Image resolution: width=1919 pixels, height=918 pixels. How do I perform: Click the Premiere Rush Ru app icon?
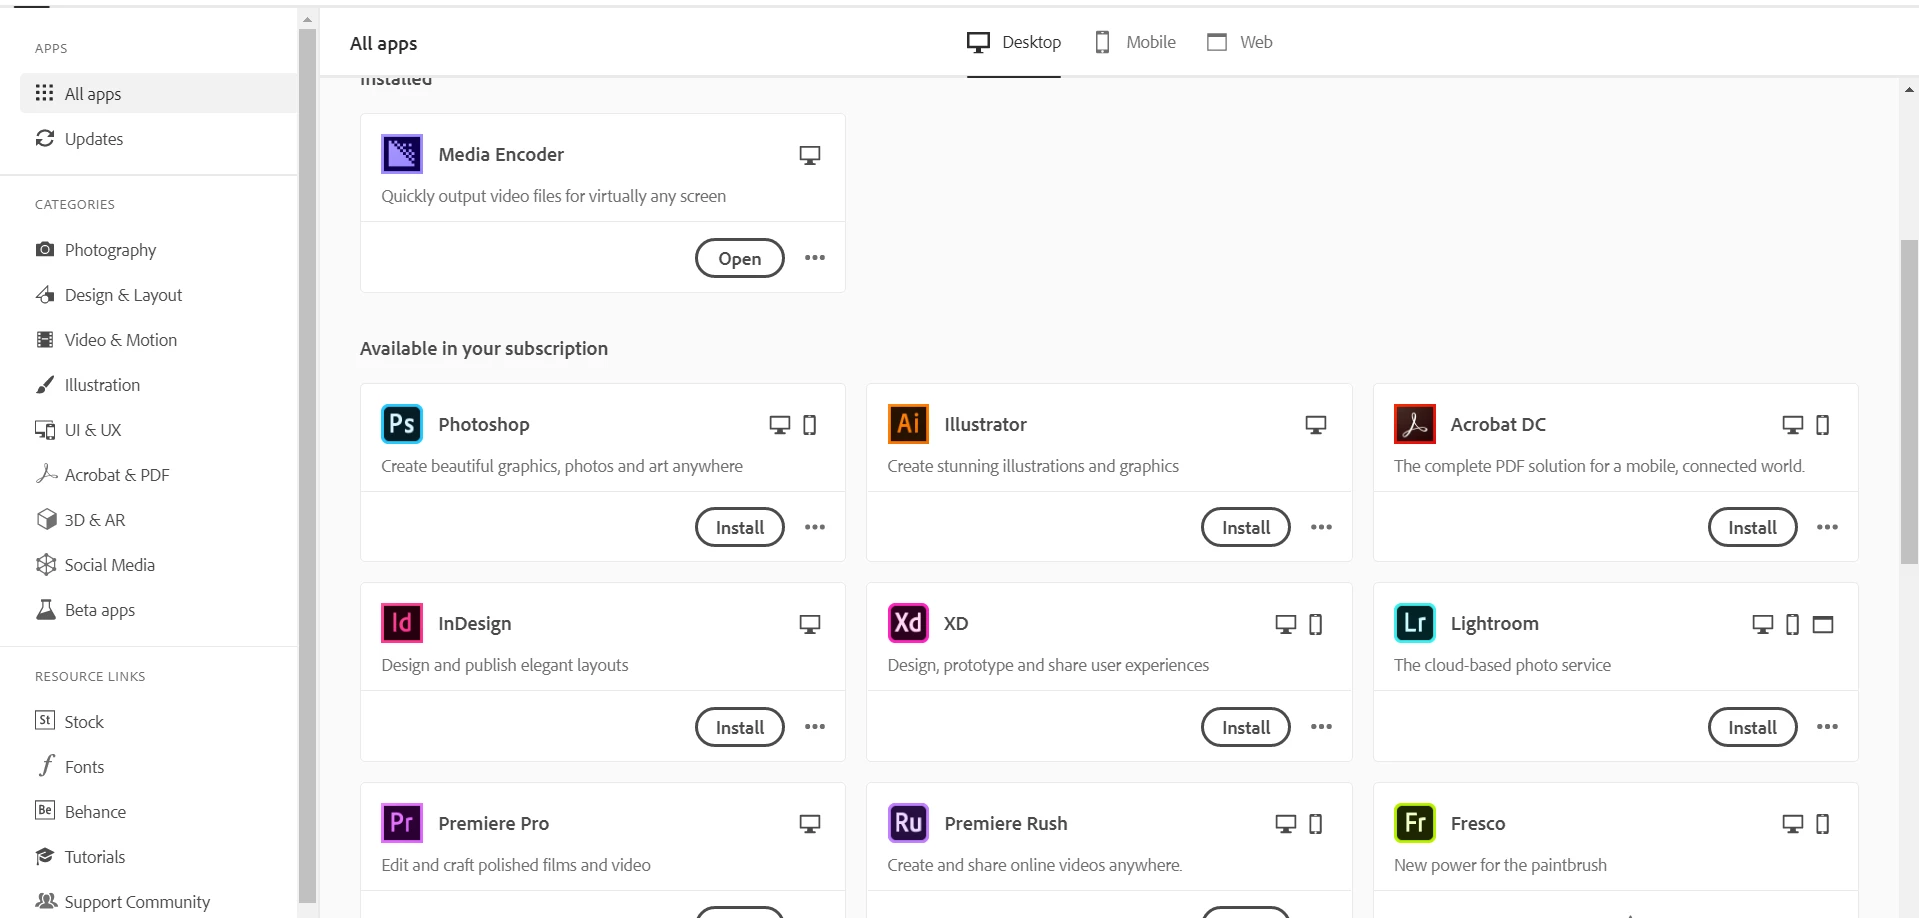[x=908, y=823]
